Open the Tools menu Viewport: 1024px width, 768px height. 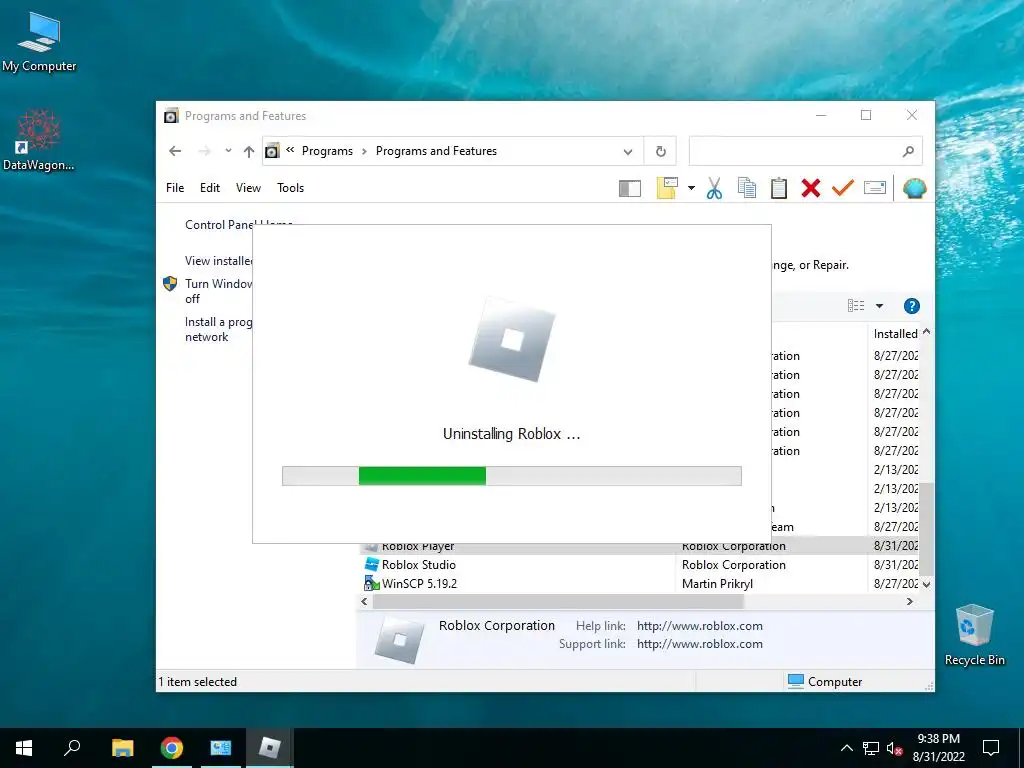tap(290, 187)
